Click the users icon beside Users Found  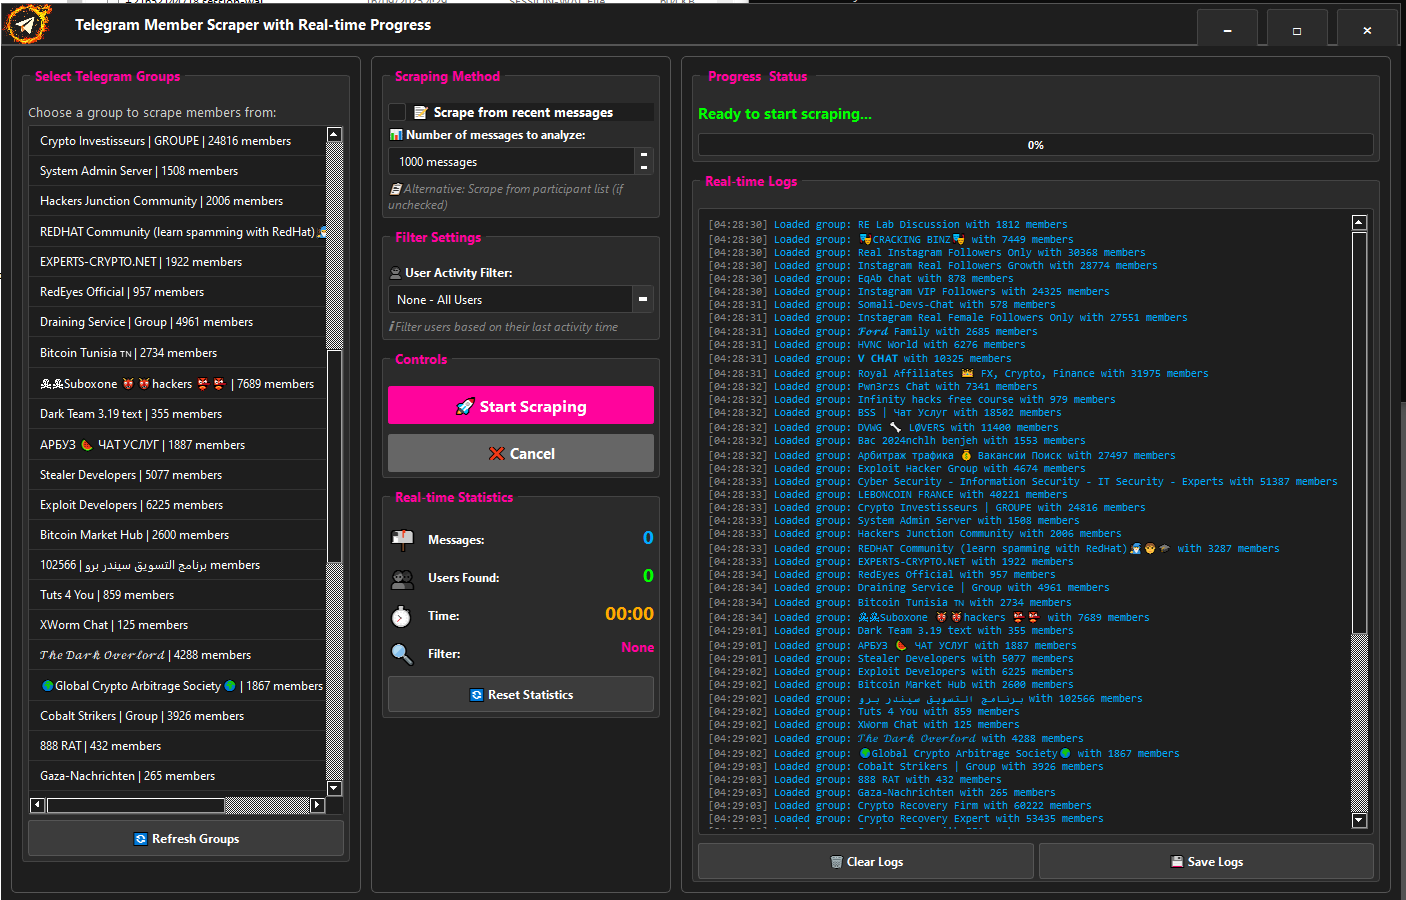pos(403,578)
